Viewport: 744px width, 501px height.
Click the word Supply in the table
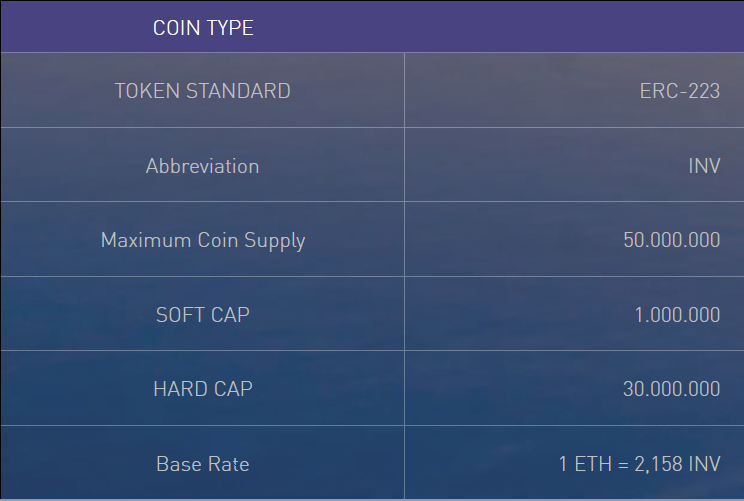click(x=275, y=241)
